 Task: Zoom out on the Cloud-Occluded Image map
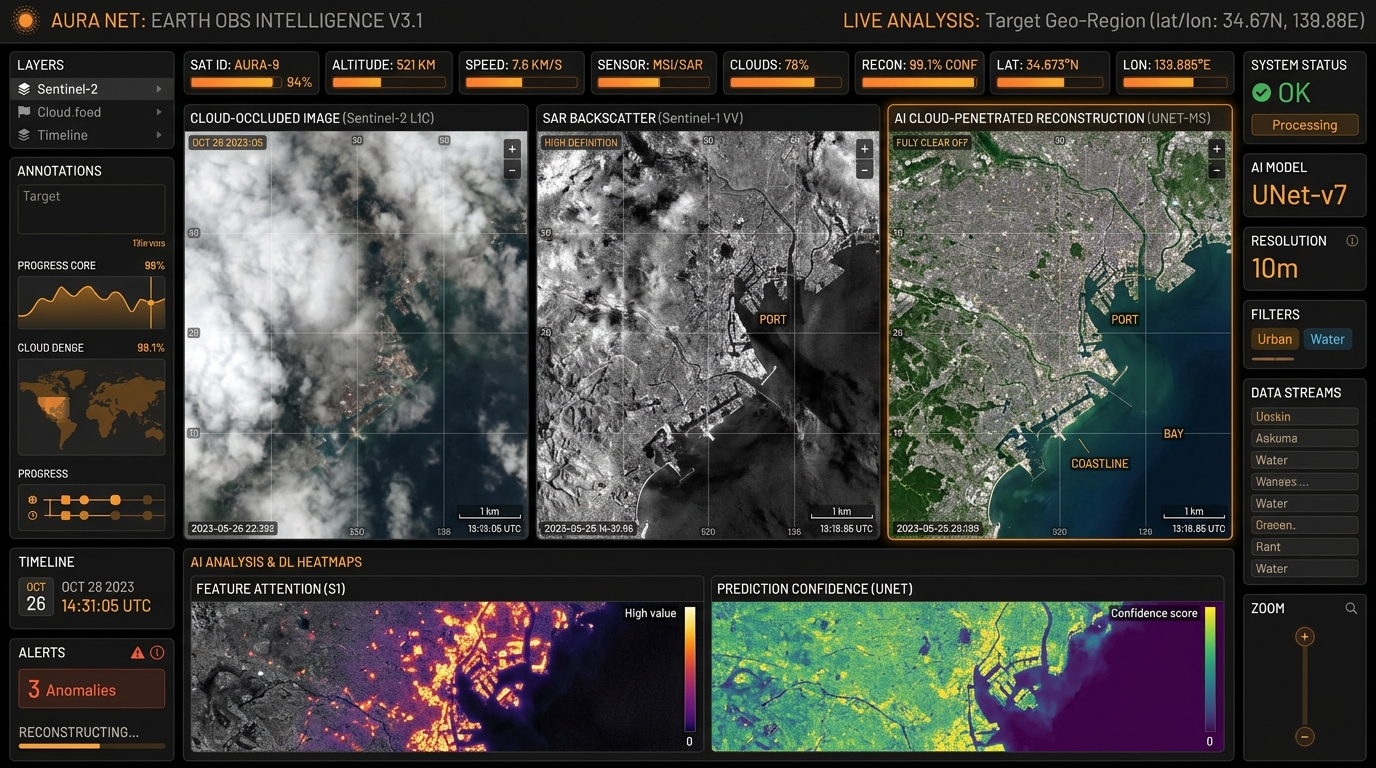pyautogui.click(x=512, y=170)
